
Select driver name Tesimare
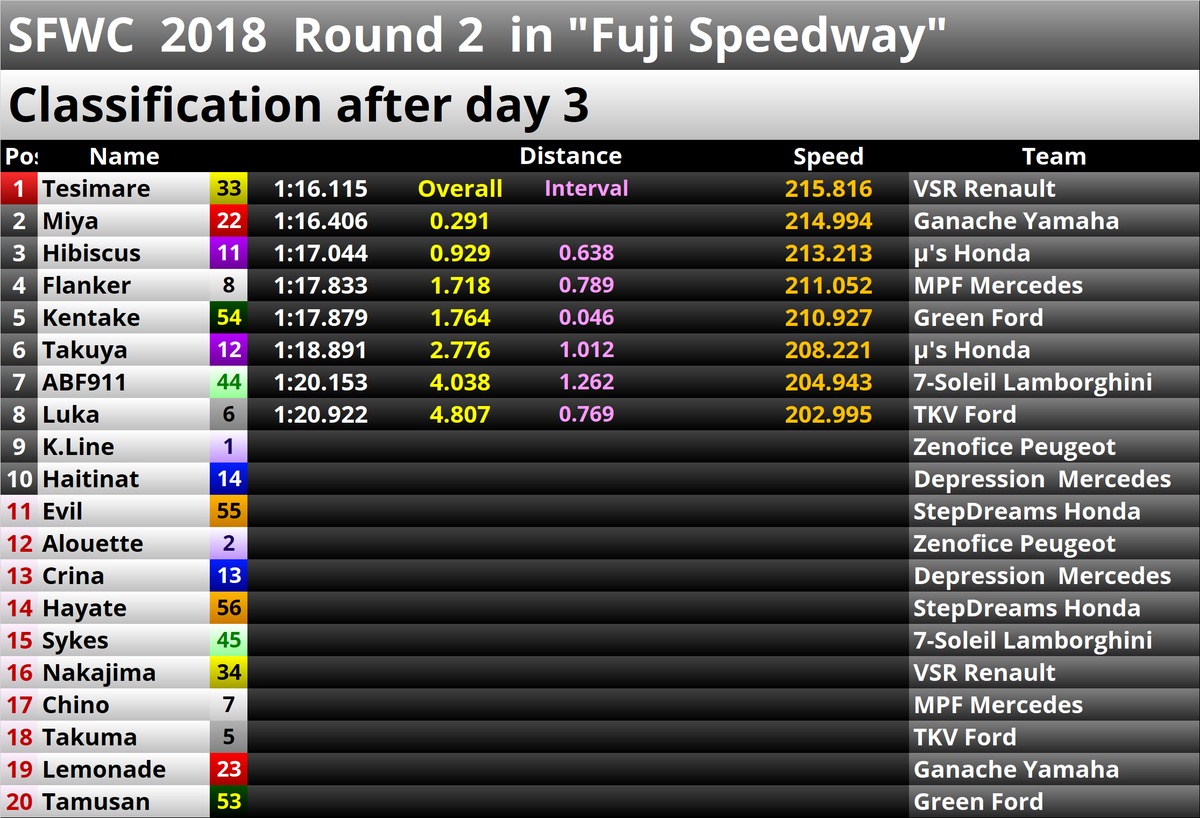tap(96, 188)
